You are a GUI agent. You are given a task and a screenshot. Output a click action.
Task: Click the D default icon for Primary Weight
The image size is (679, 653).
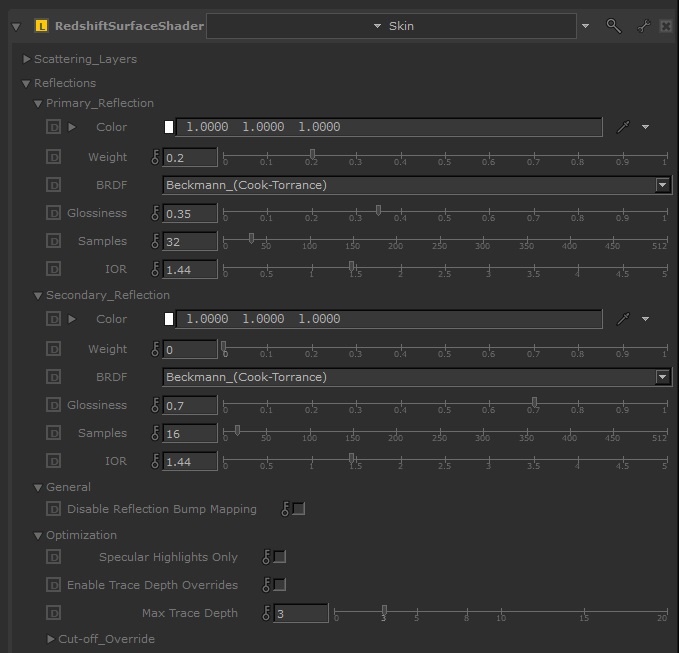(x=53, y=157)
